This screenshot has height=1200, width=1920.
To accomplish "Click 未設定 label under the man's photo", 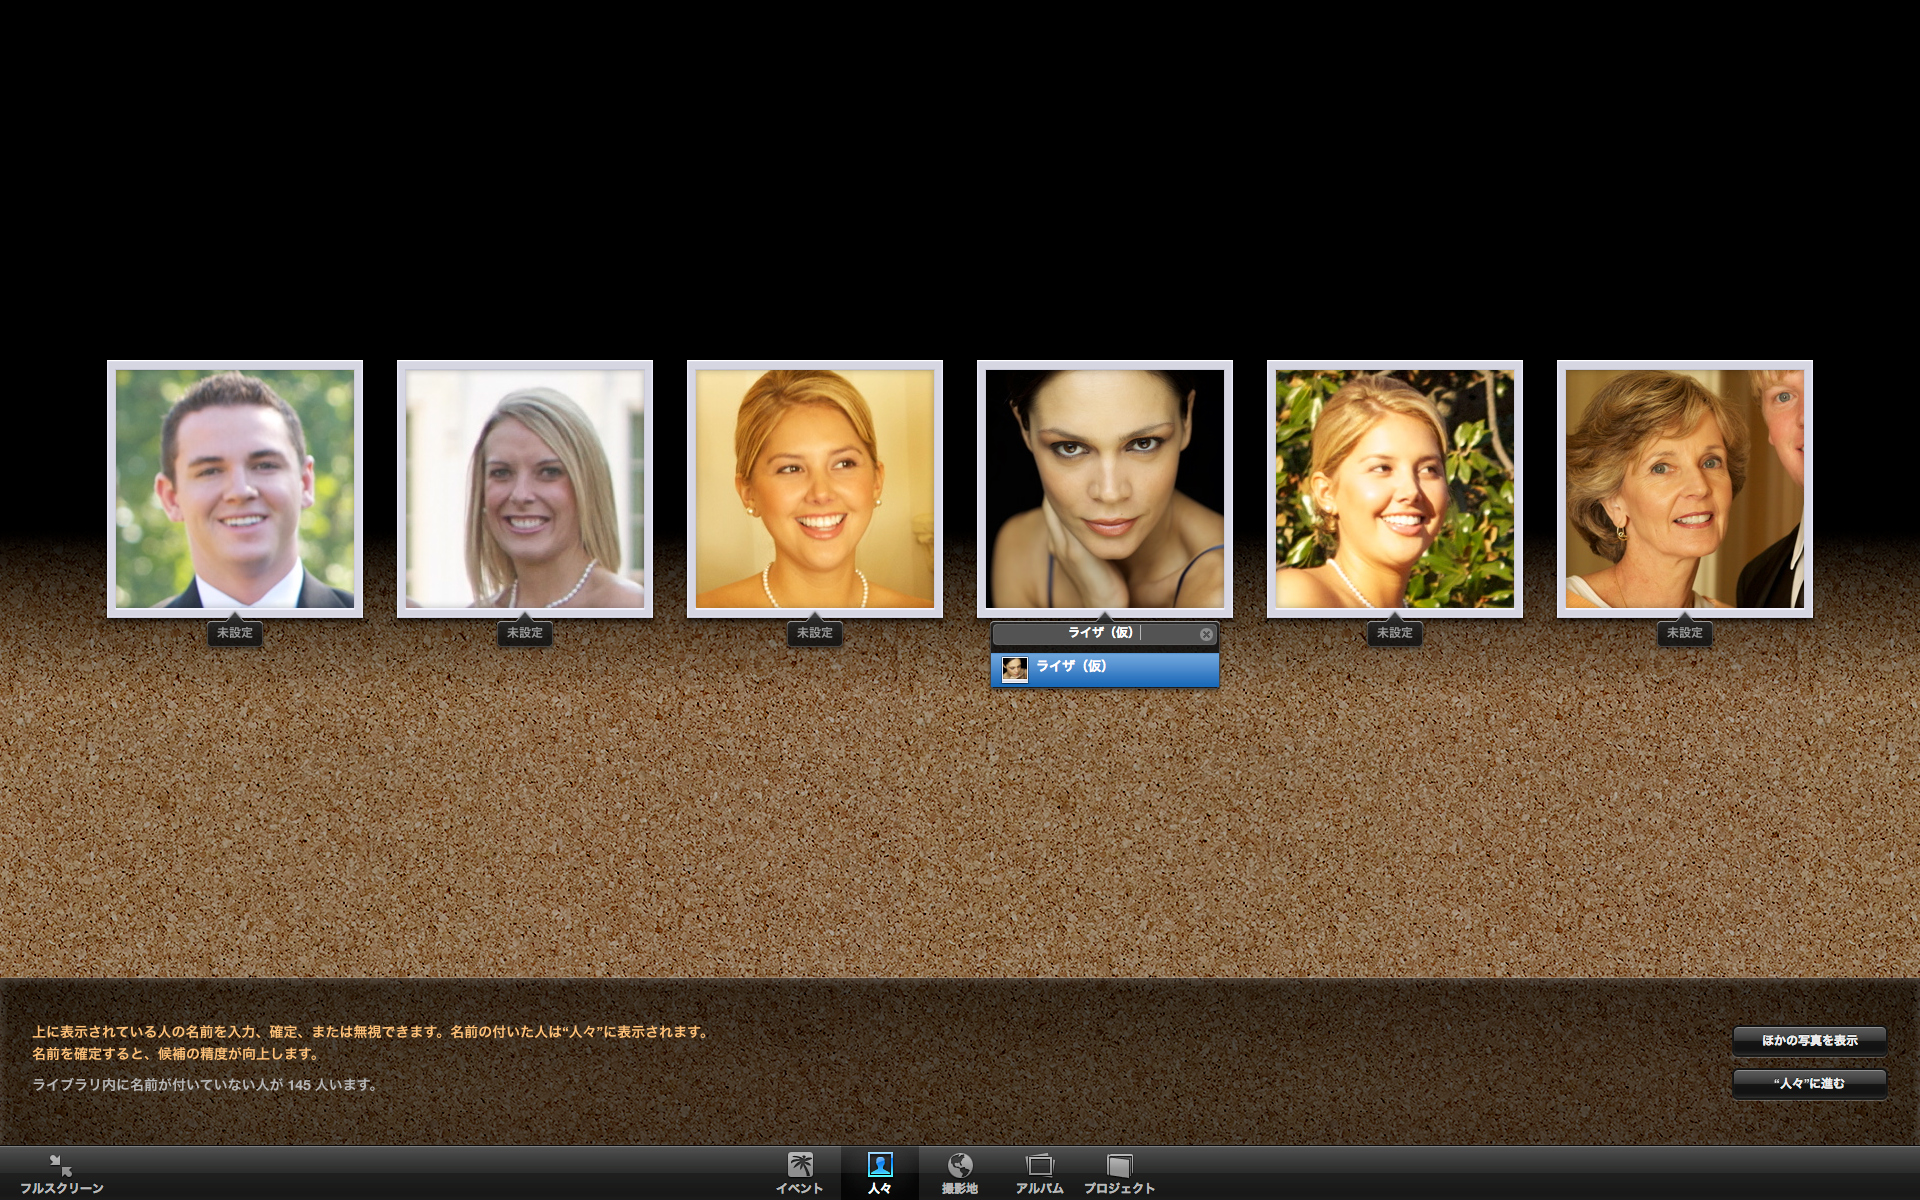I will coord(235,633).
